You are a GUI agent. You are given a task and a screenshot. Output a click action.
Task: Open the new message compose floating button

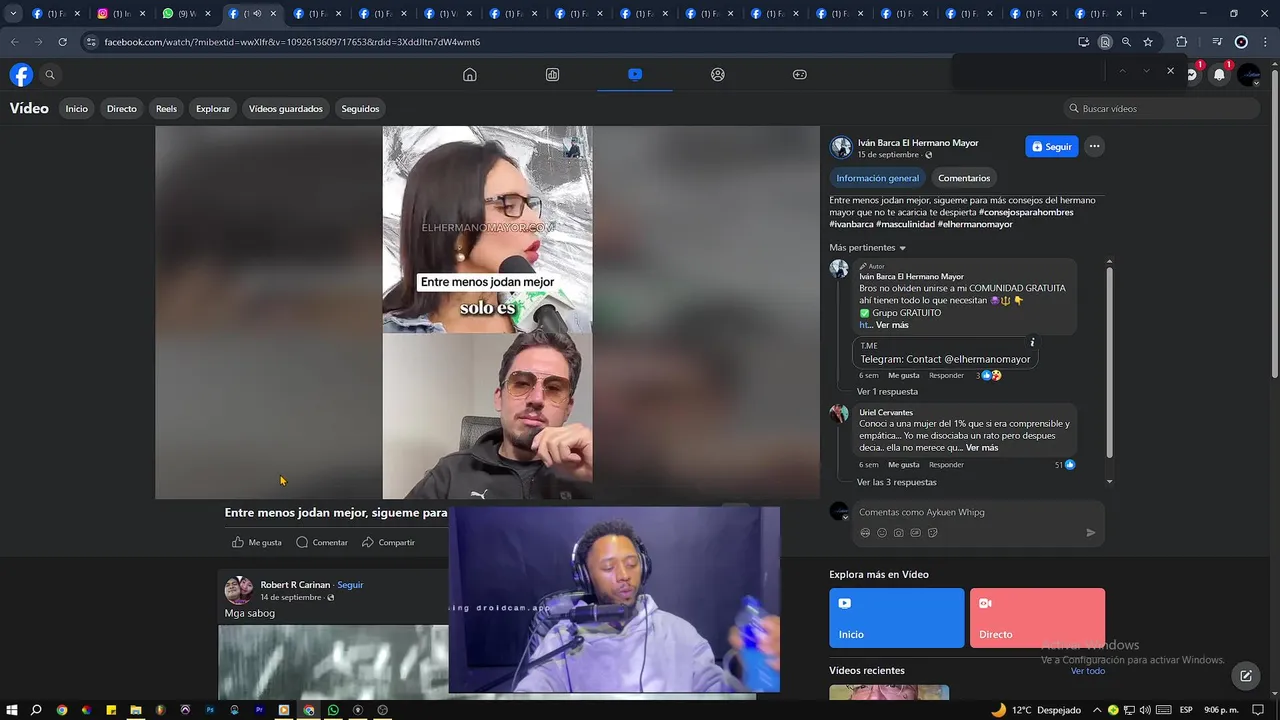[1246, 676]
